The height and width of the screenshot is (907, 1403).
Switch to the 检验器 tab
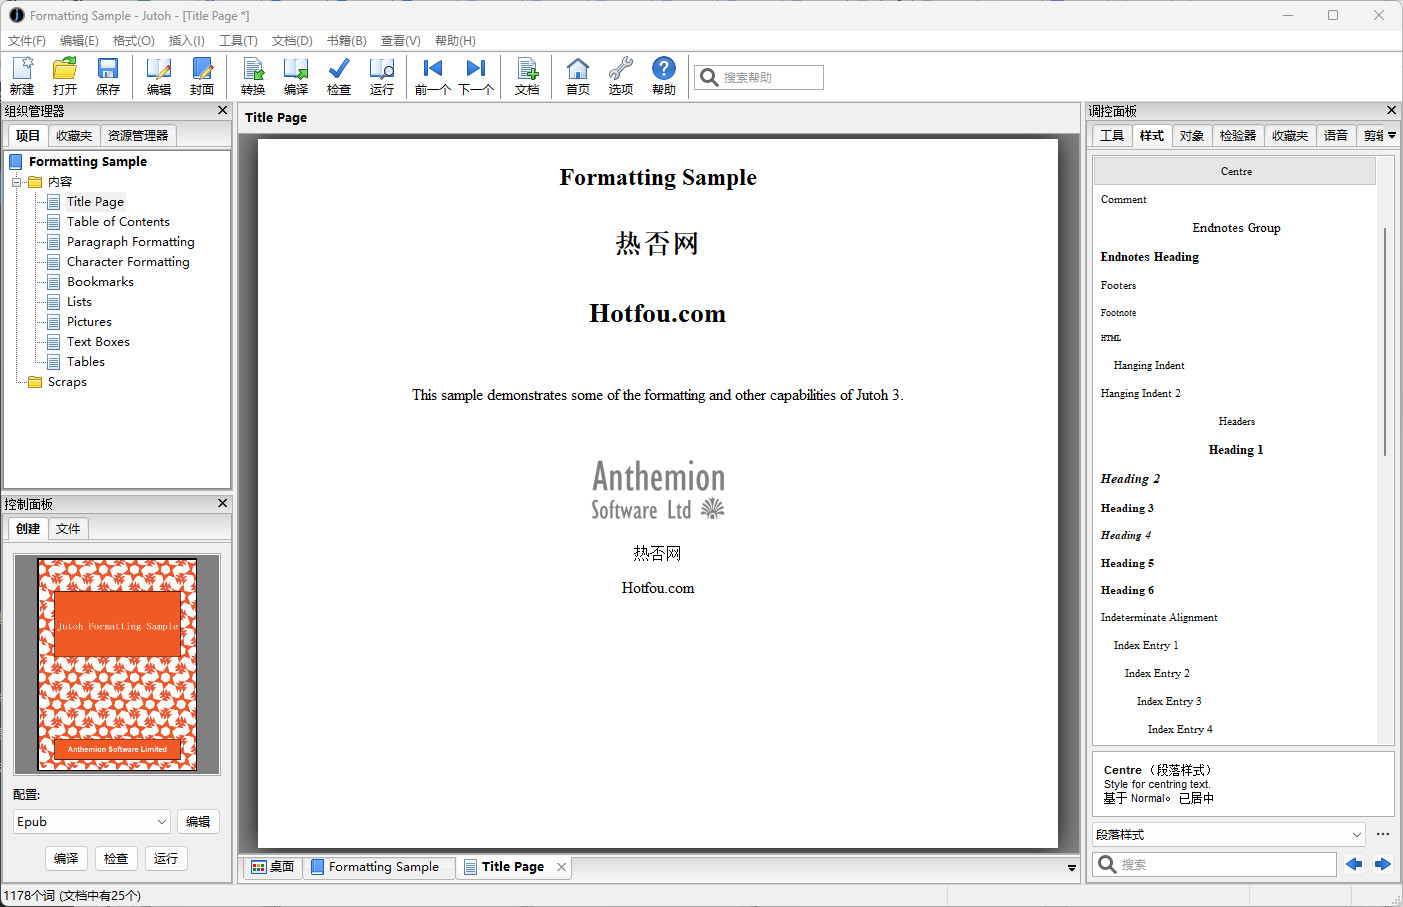click(1238, 136)
